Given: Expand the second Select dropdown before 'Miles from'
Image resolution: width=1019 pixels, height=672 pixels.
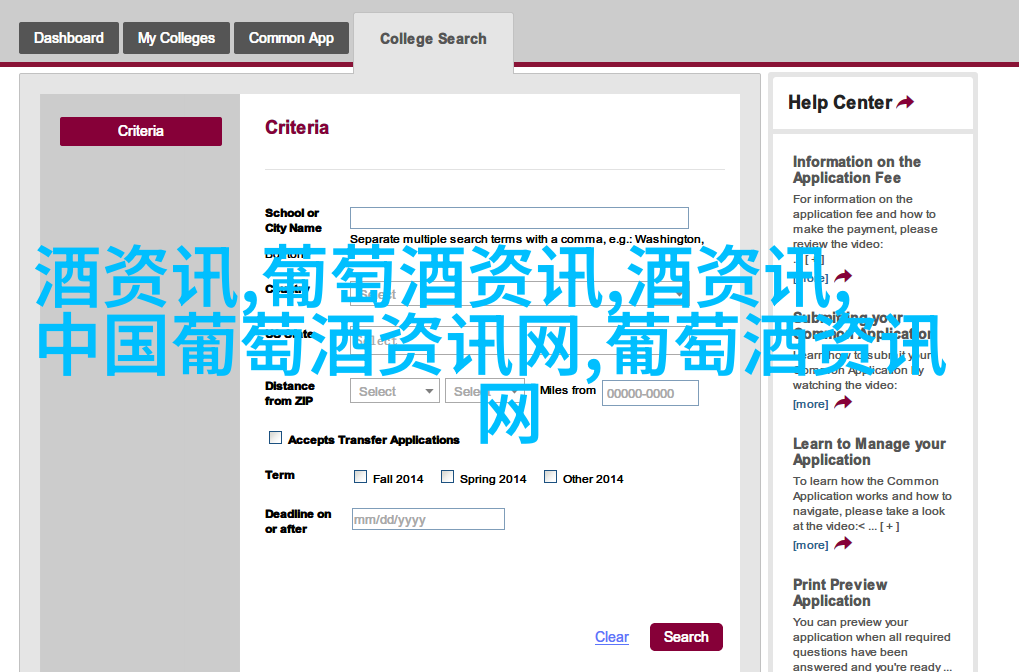Looking at the screenshot, I should (484, 391).
